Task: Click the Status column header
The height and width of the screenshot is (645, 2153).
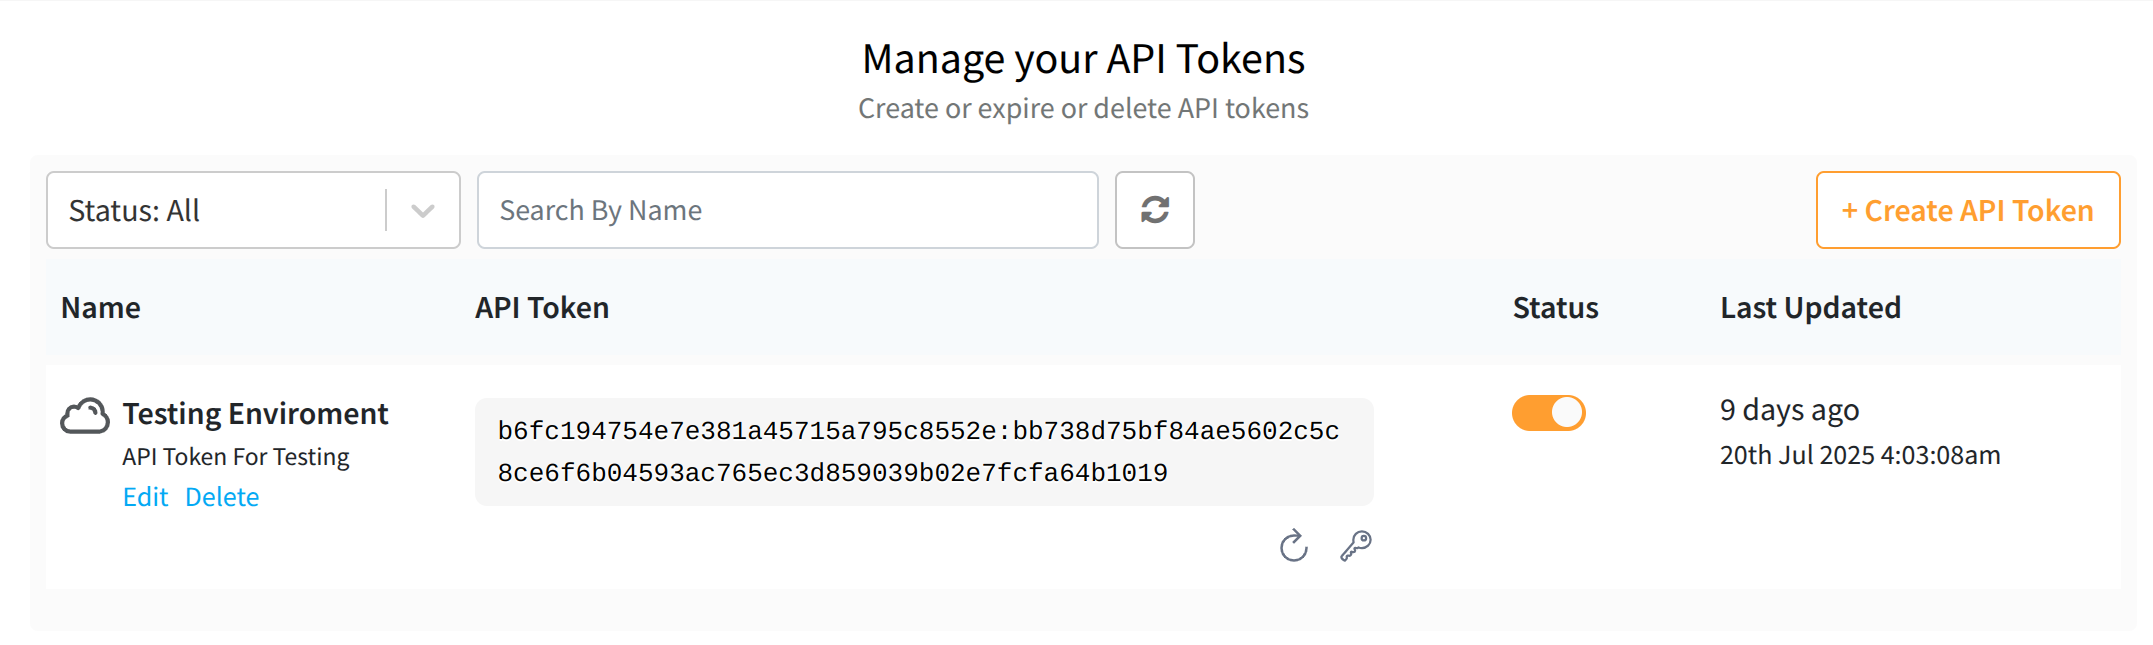Action: [x=1555, y=308]
